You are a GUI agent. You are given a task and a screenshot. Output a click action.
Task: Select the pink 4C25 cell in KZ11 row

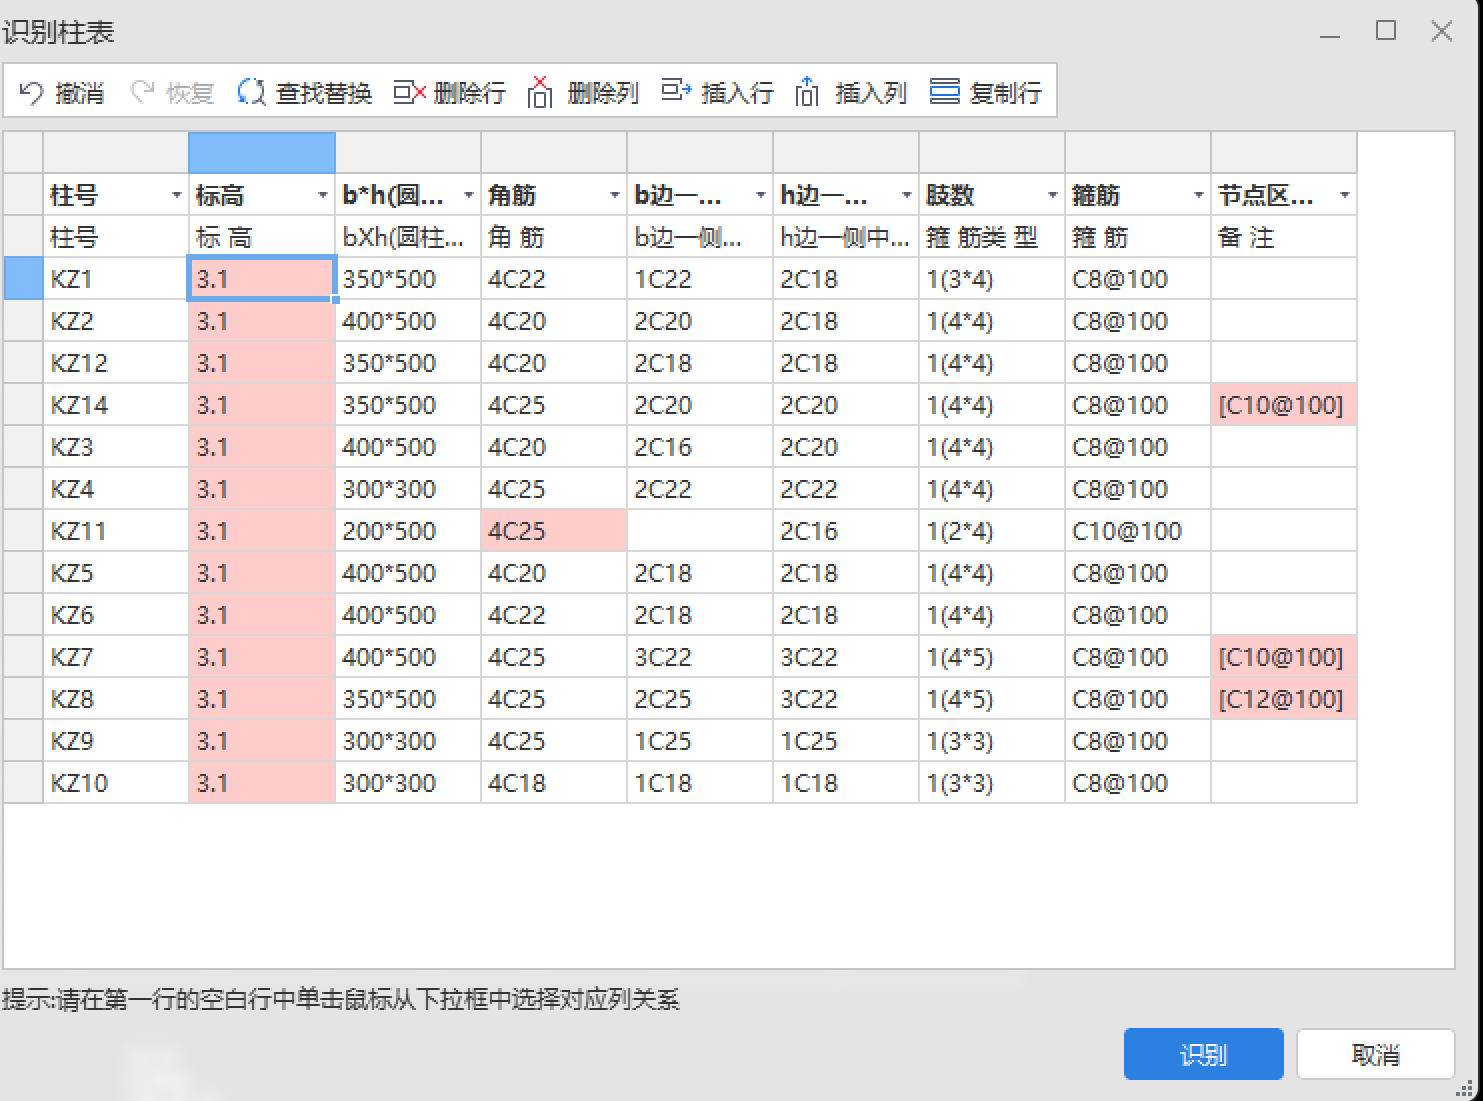coord(554,531)
